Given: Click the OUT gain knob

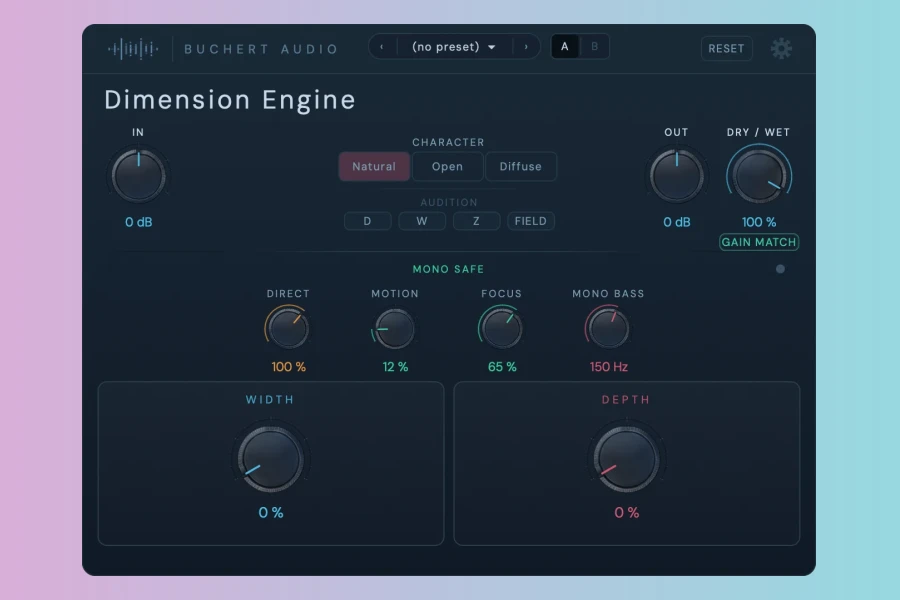Looking at the screenshot, I should pyautogui.click(x=677, y=176).
